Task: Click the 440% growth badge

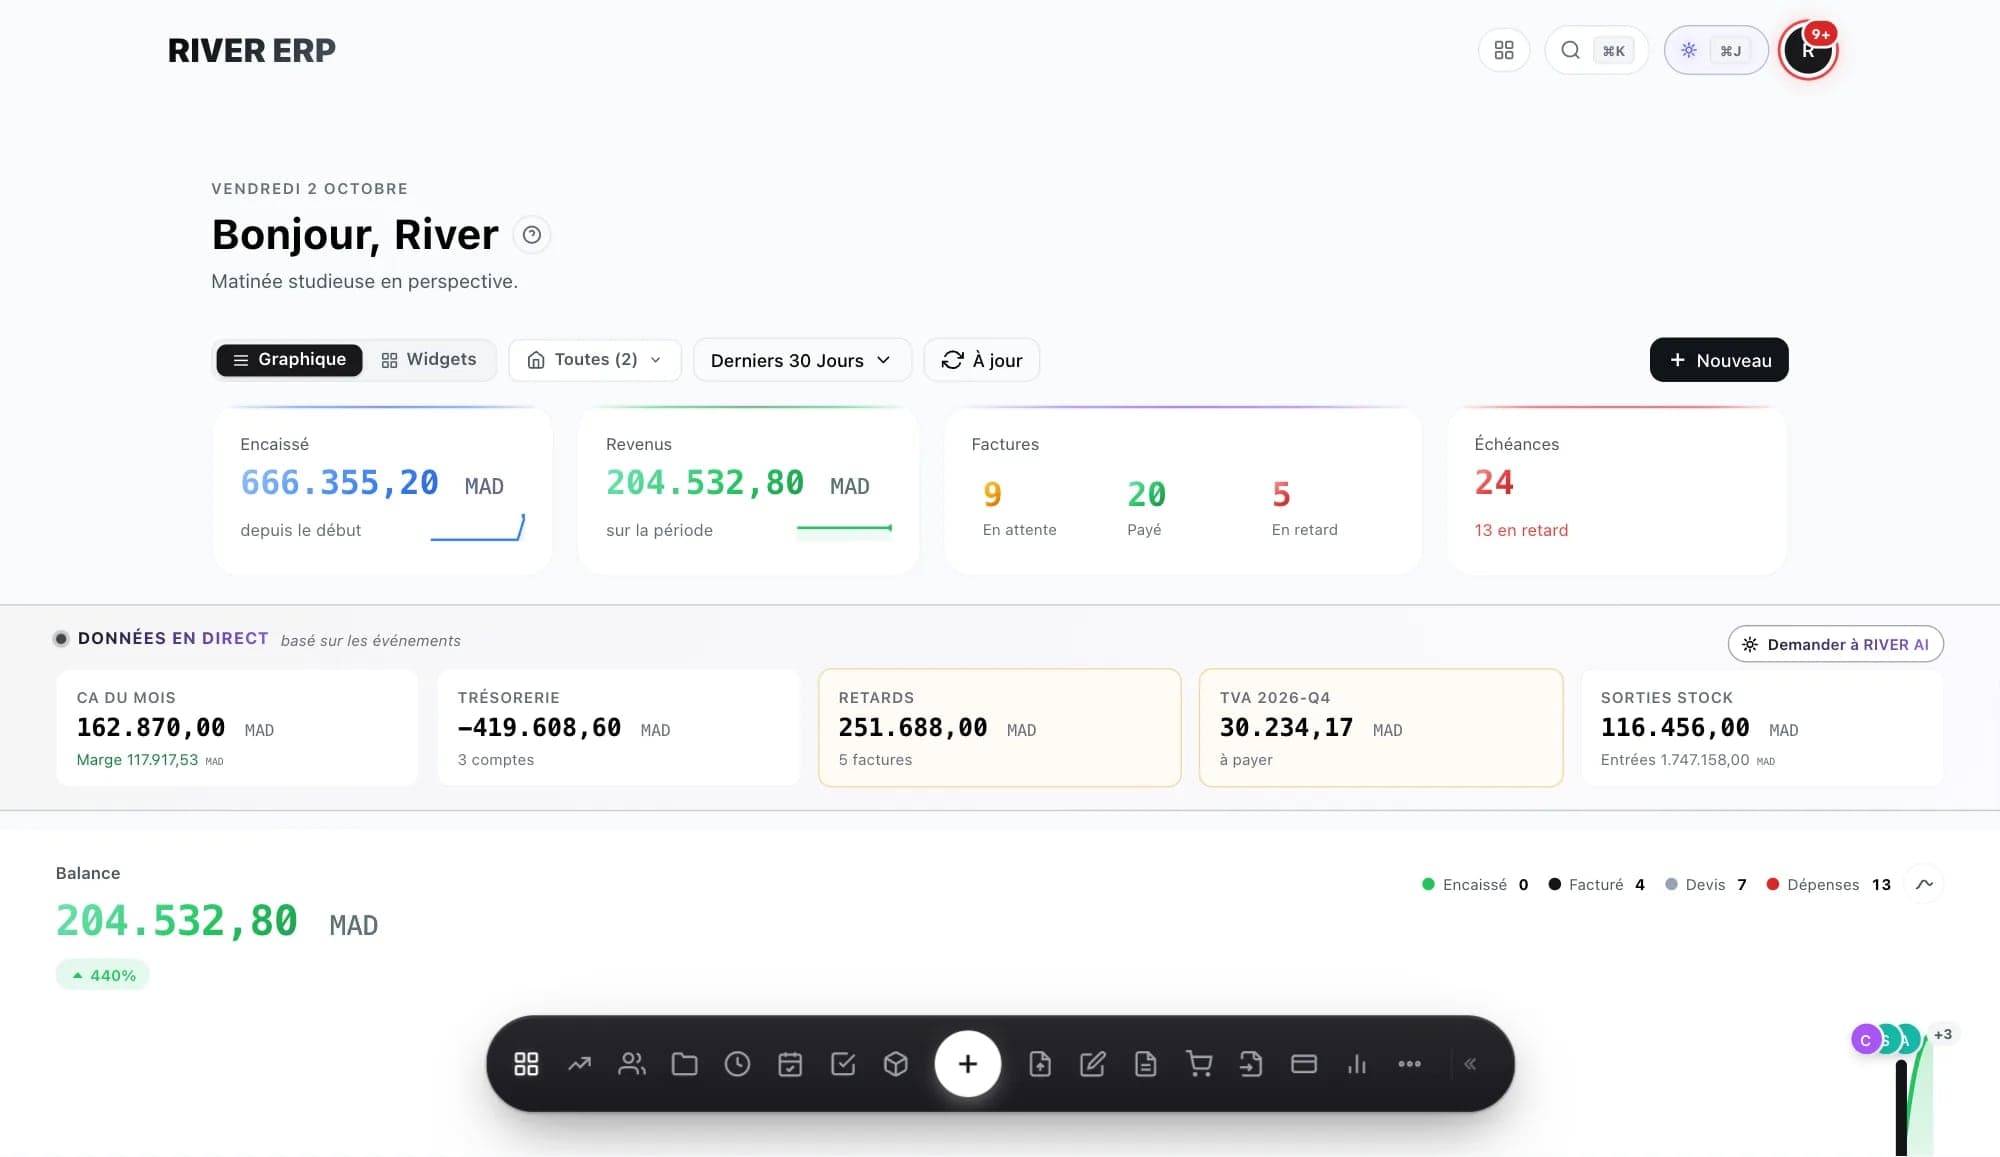Action: pyautogui.click(x=103, y=975)
